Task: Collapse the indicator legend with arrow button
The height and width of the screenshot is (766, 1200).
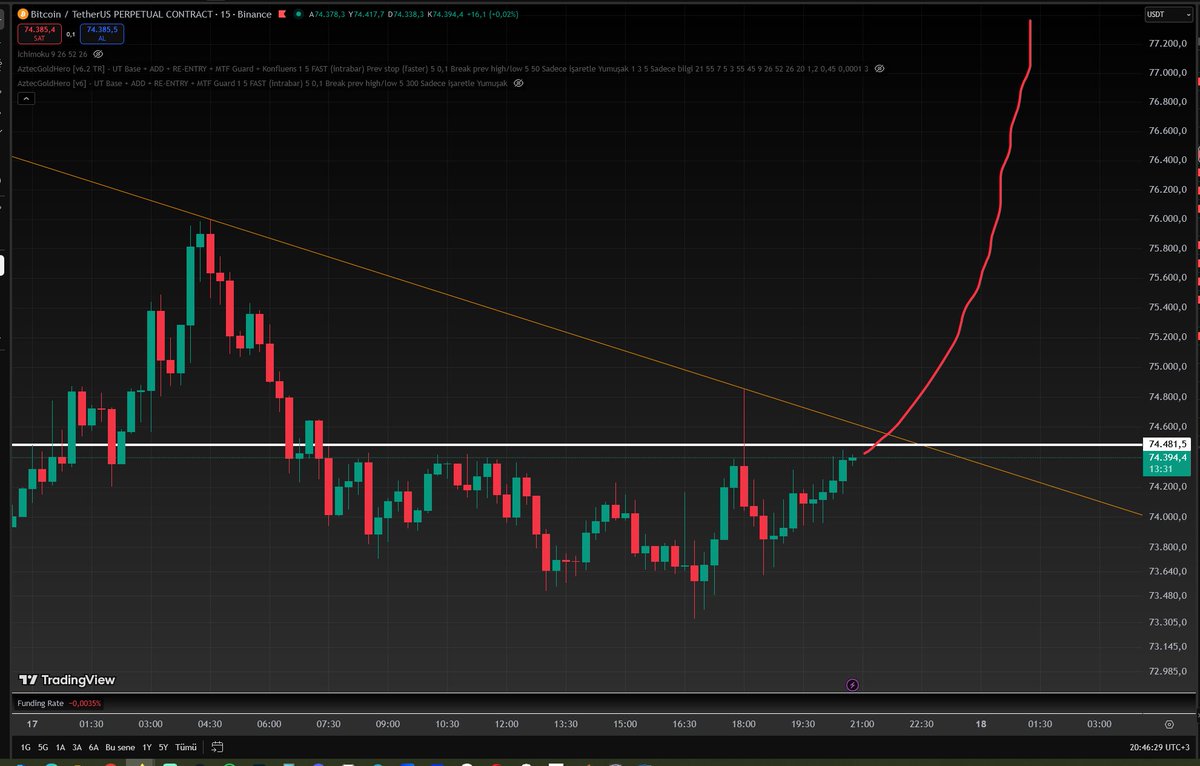Action: tap(24, 99)
